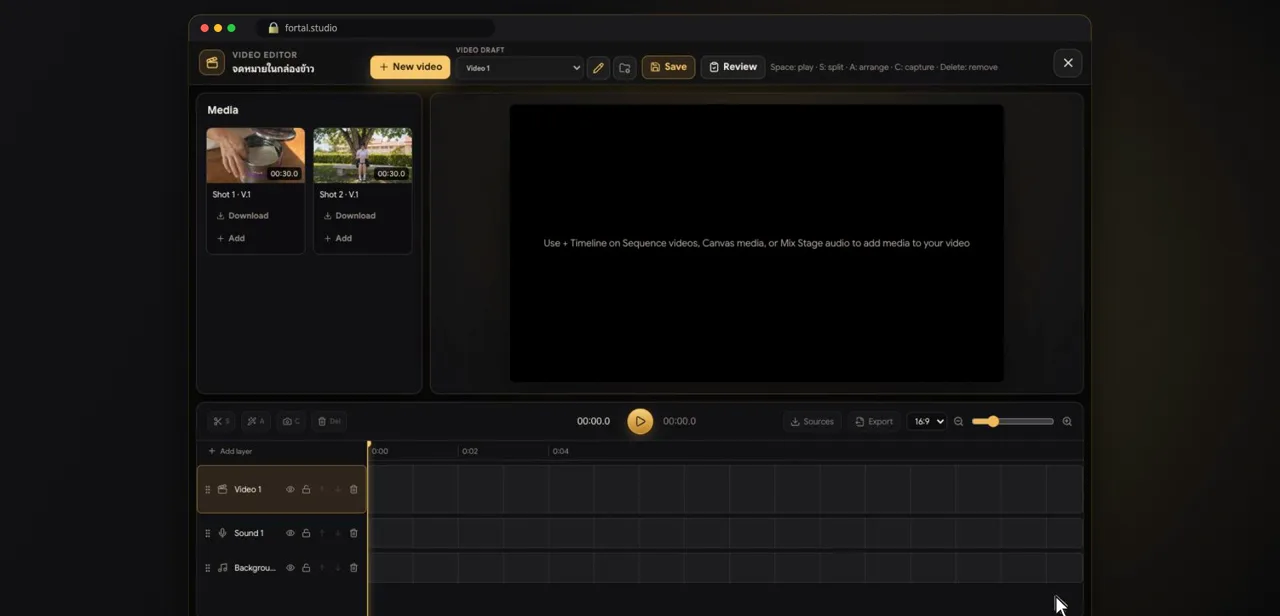Move the Sound 1 layer up
The width and height of the screenshot is (1280, 616).
click(322, 533)
